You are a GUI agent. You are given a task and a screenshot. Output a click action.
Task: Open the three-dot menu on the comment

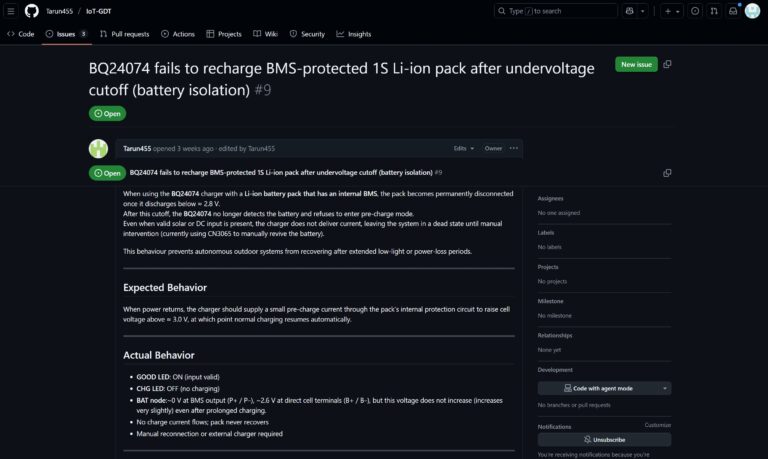[x=514, y=148]
